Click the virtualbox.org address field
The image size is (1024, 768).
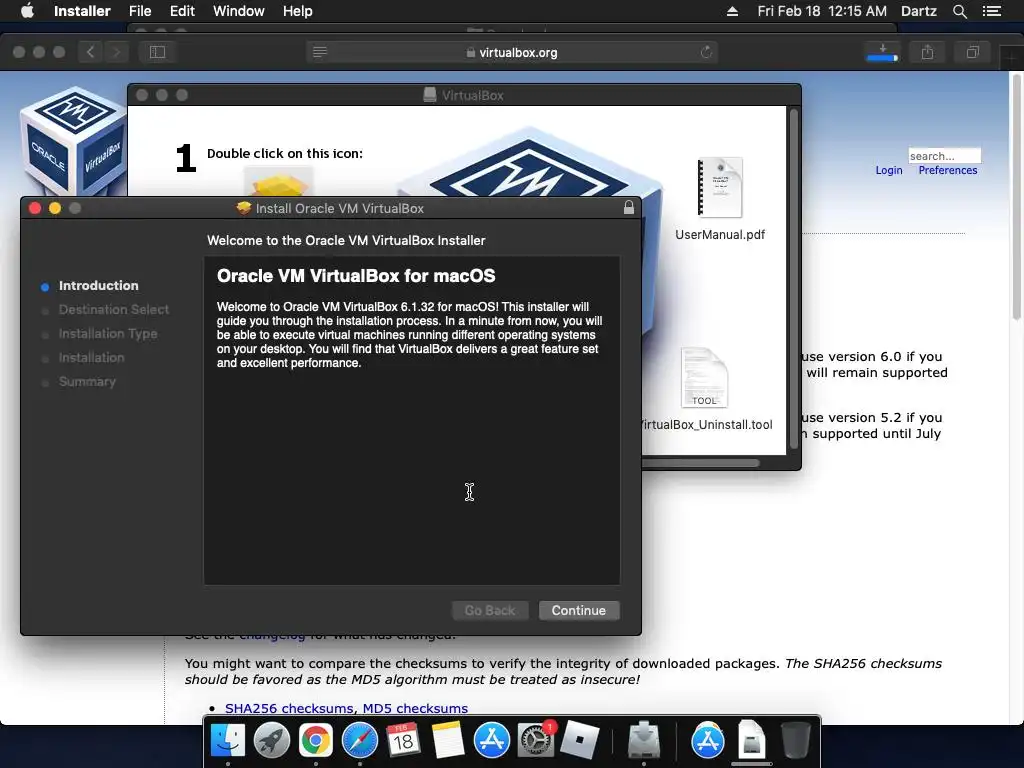pos(512,52)
